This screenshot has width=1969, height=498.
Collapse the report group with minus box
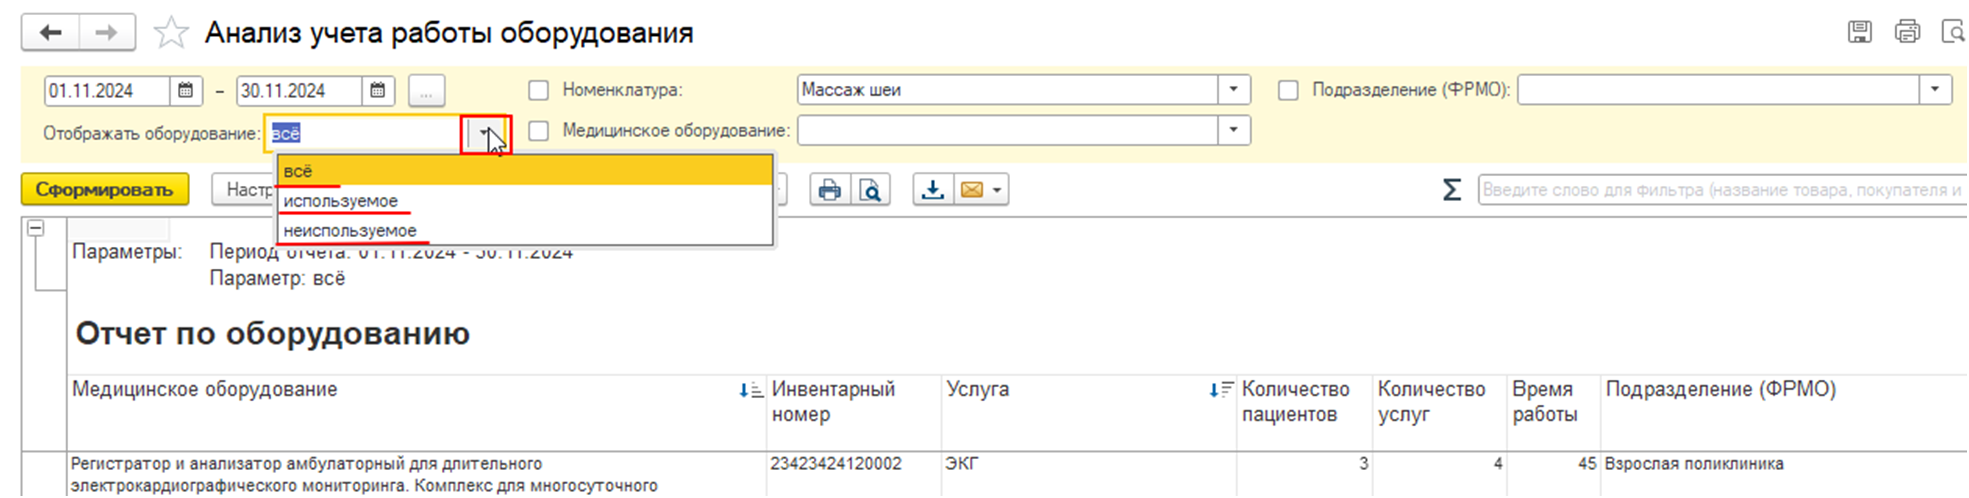(x=36, y=228)
